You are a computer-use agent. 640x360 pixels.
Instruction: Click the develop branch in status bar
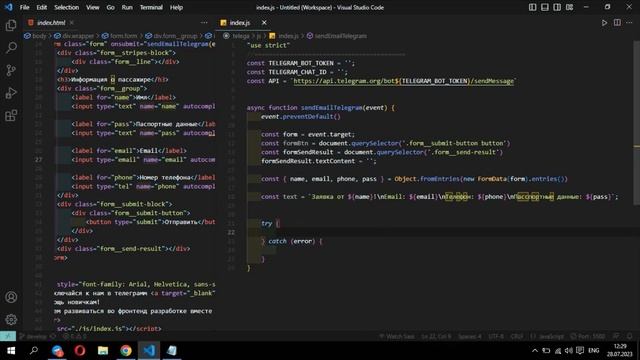(33, 336)
